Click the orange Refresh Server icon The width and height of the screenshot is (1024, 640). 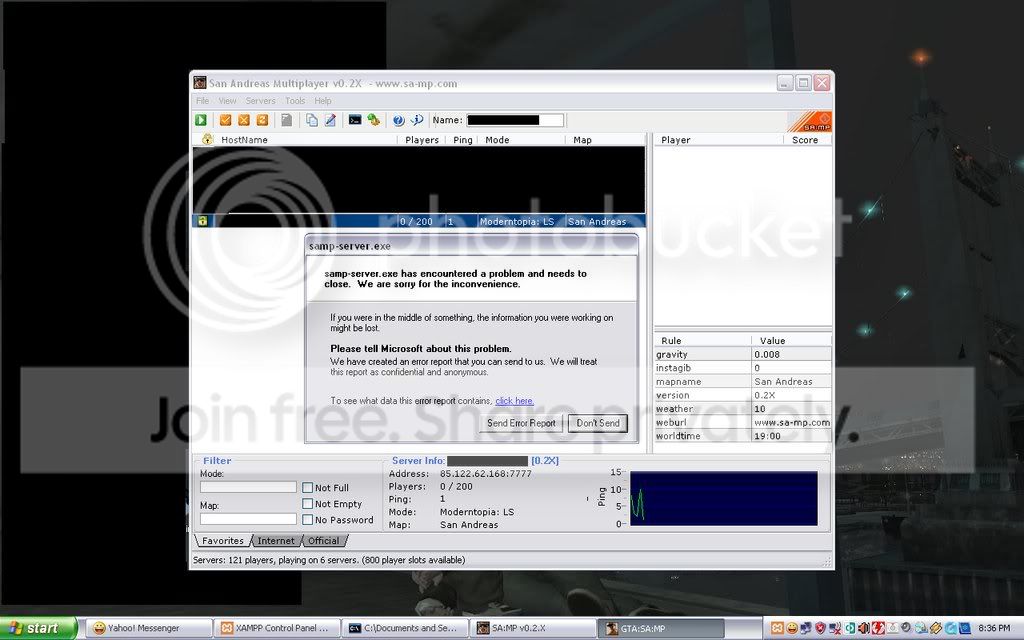(x=262, y=120)
